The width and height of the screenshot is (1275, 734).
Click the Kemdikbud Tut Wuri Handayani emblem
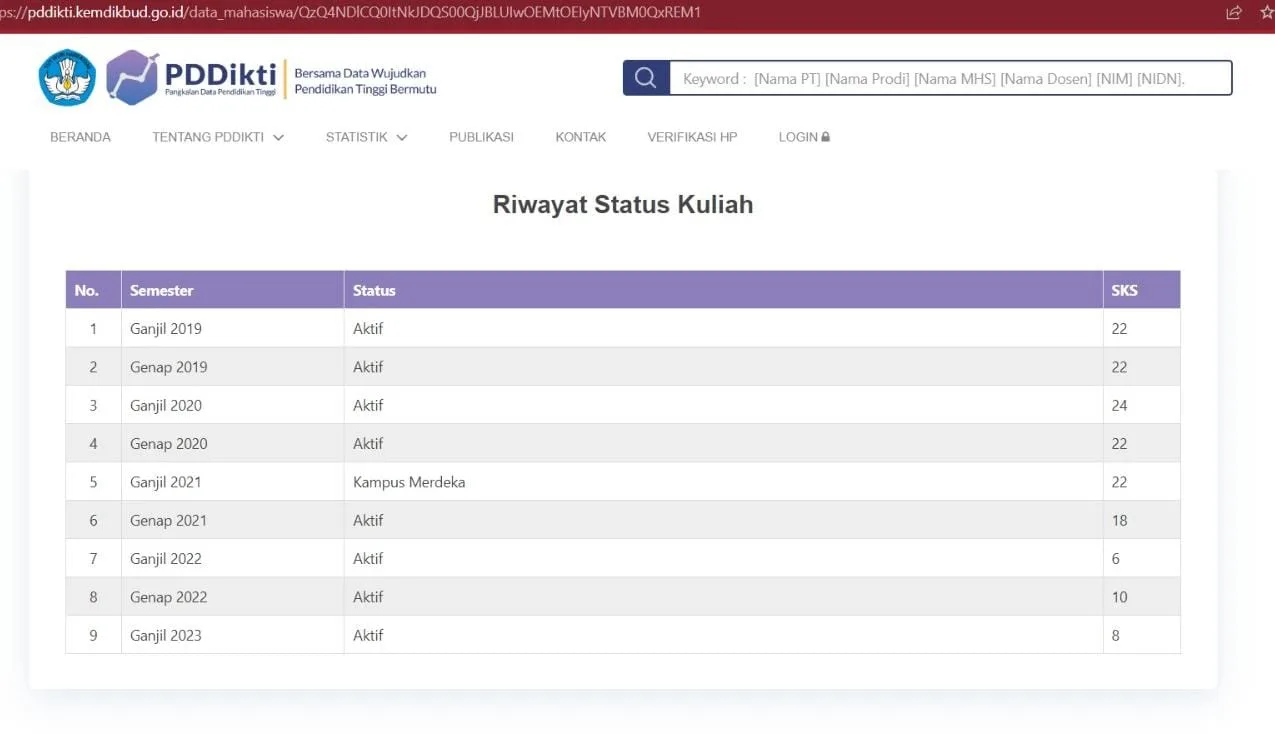pos(67,78)
